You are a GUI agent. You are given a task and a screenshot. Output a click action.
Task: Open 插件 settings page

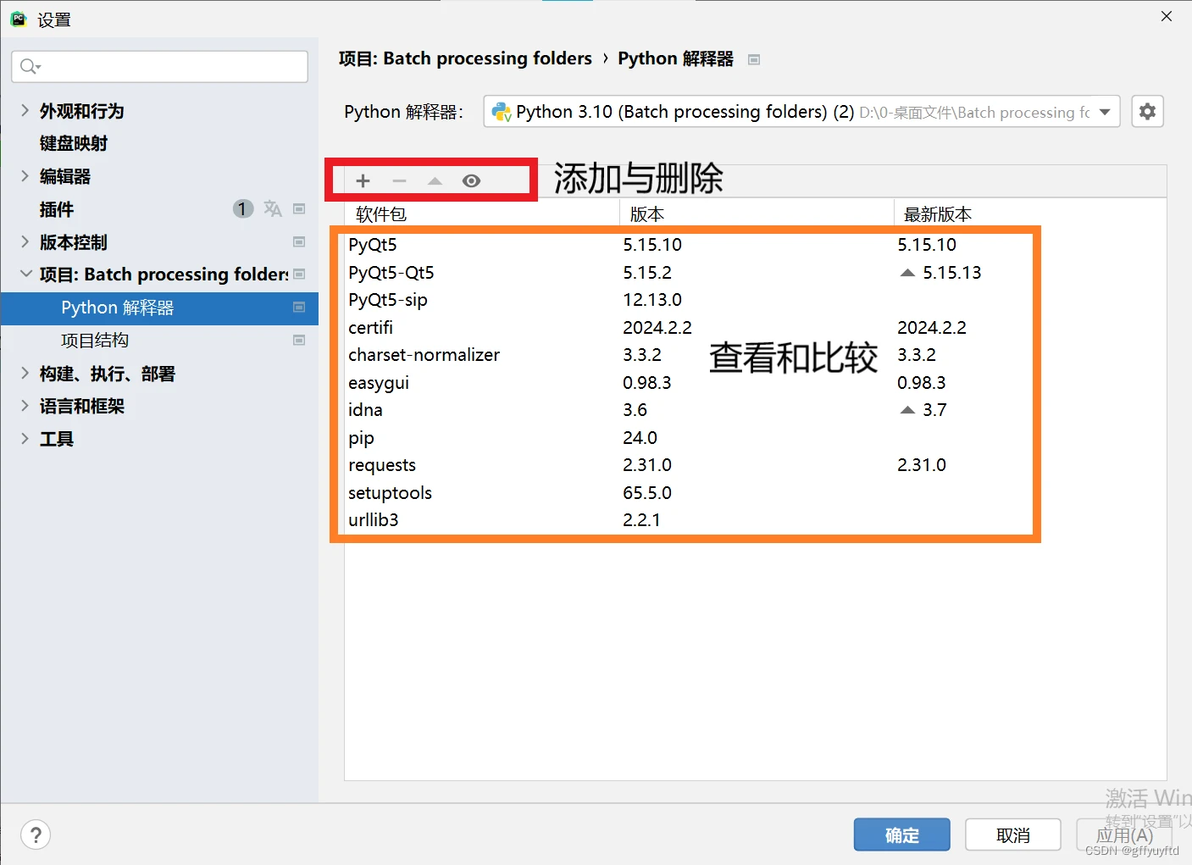pyautogui.click(x=57, y=209)
